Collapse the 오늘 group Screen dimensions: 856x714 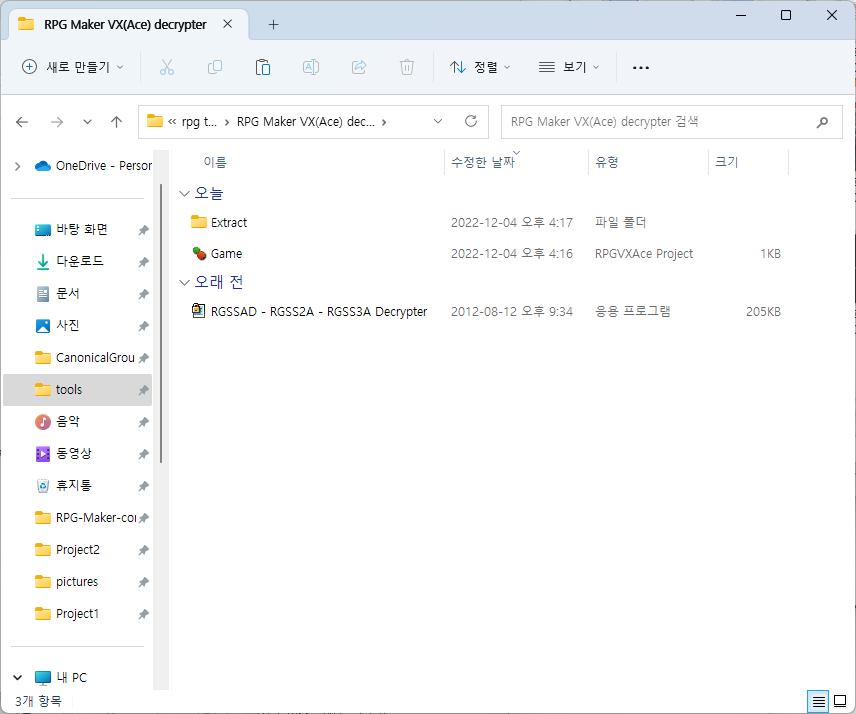[x=185, y=193]
